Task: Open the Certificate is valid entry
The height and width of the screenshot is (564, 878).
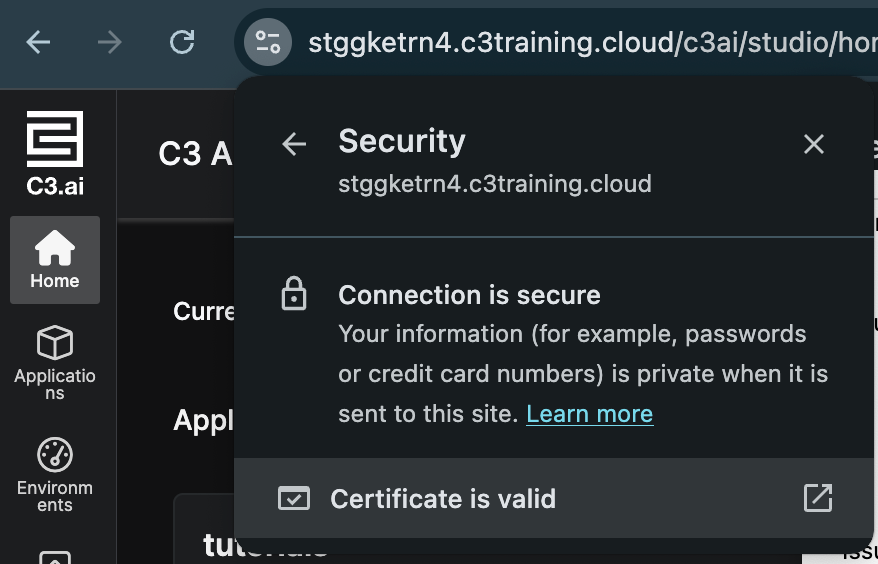Action: click(443, 499)
